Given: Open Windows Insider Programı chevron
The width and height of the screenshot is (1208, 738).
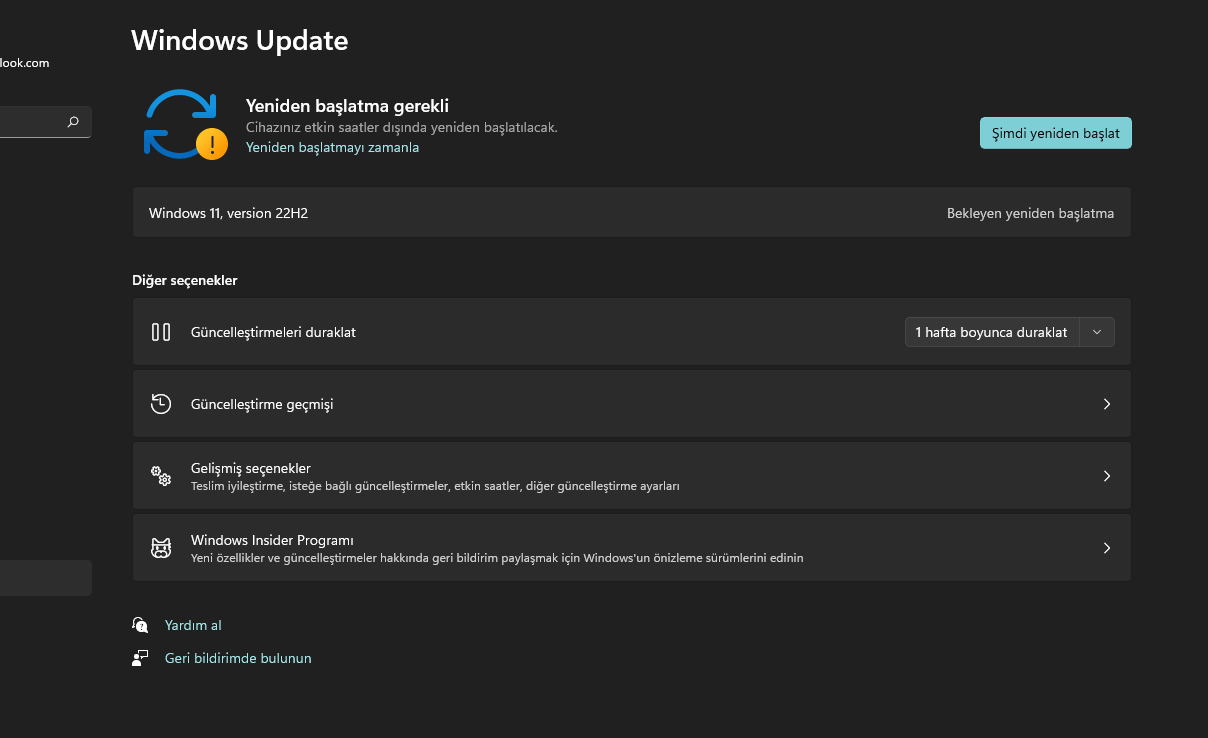Looking at the screenshot, I should 1107,548.
